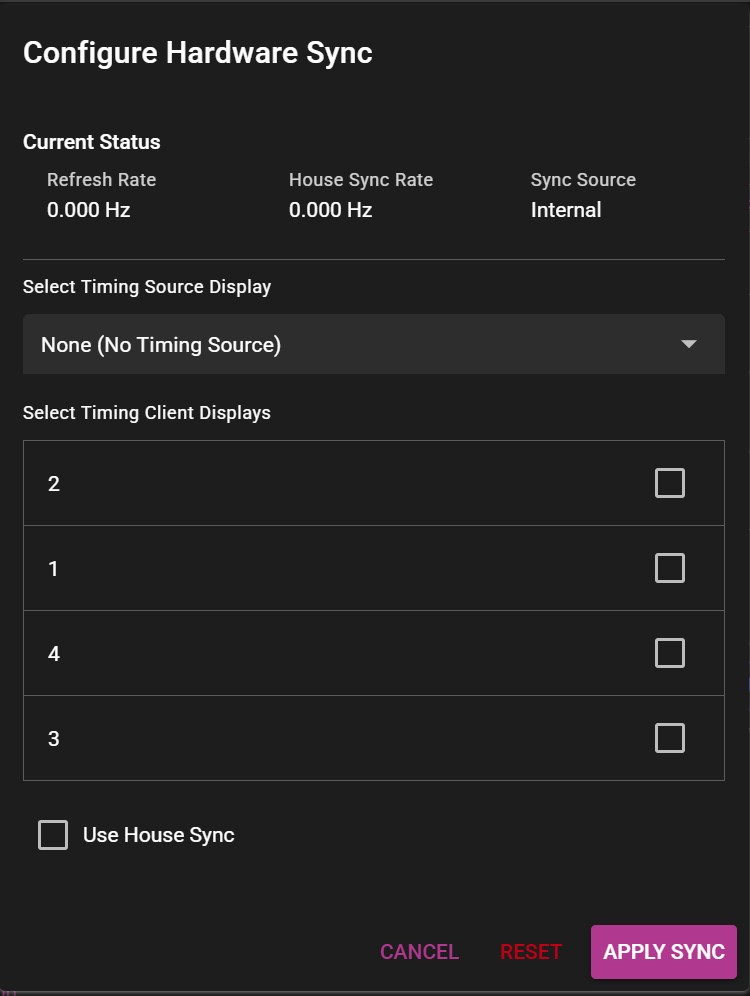Click CANCEL to dismiss the dialog
Image resolution: width=750 pixels, height=996 pixels.
coord(419,951)
